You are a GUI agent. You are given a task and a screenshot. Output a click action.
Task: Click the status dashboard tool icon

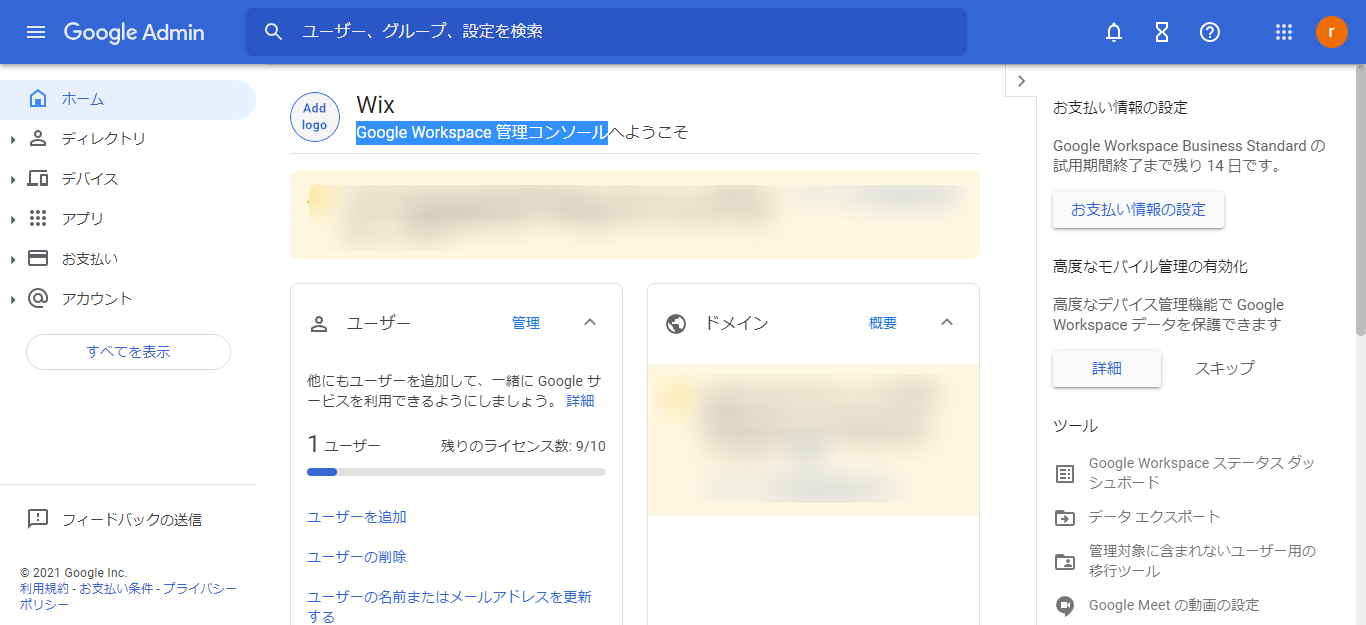(1065, 473)
